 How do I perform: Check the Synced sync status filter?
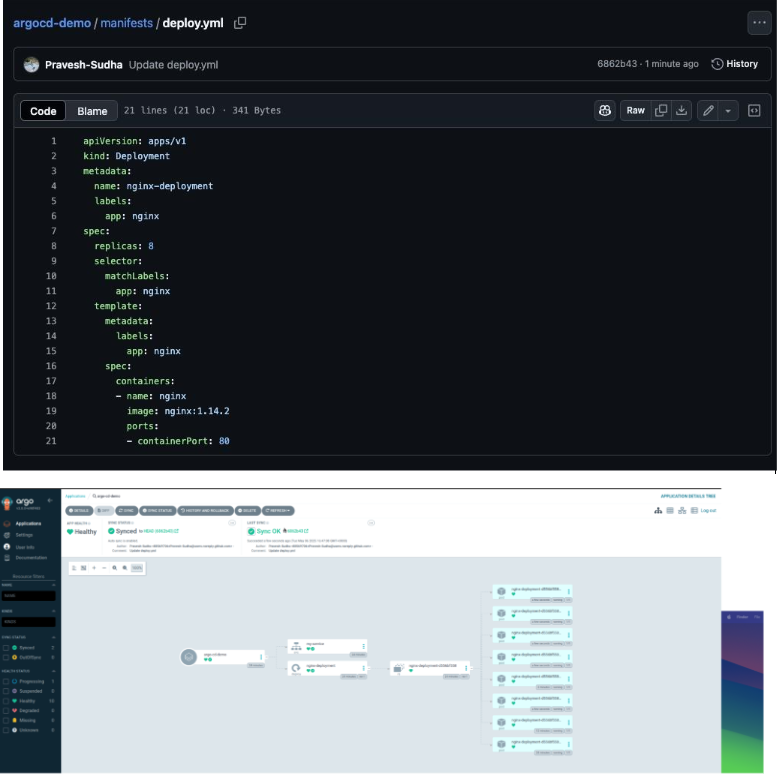(6, 648)
